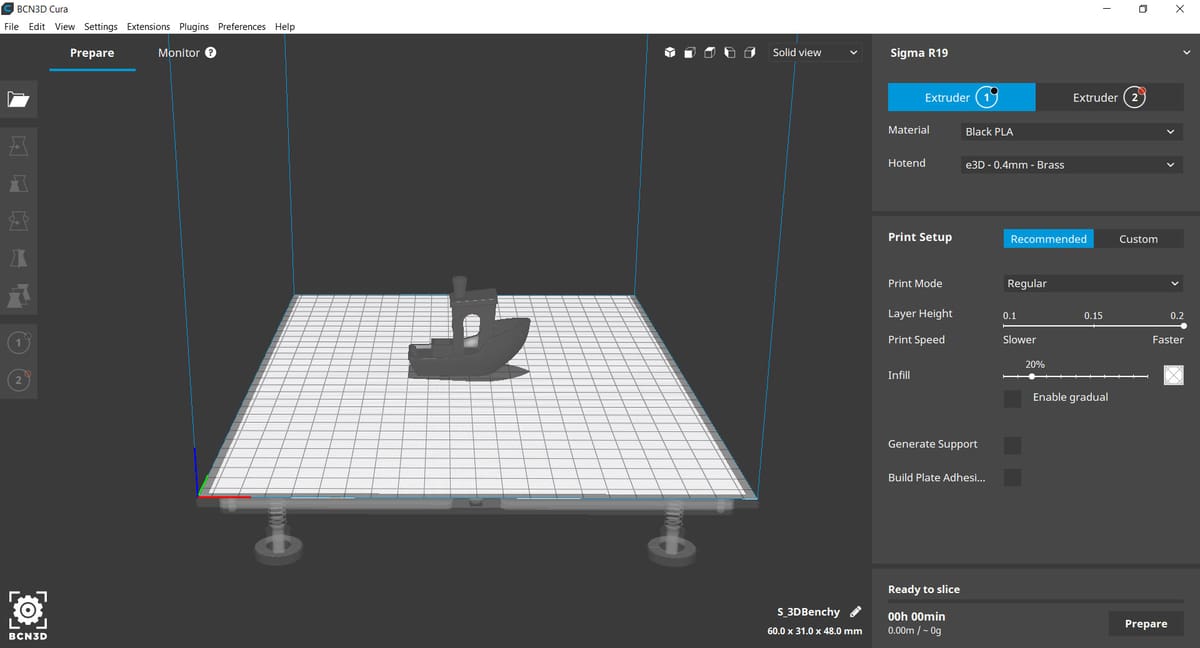Click the 00h 00min print time estimate
This screenshot has height=648, width=1200.
click(x=916, y=617)
